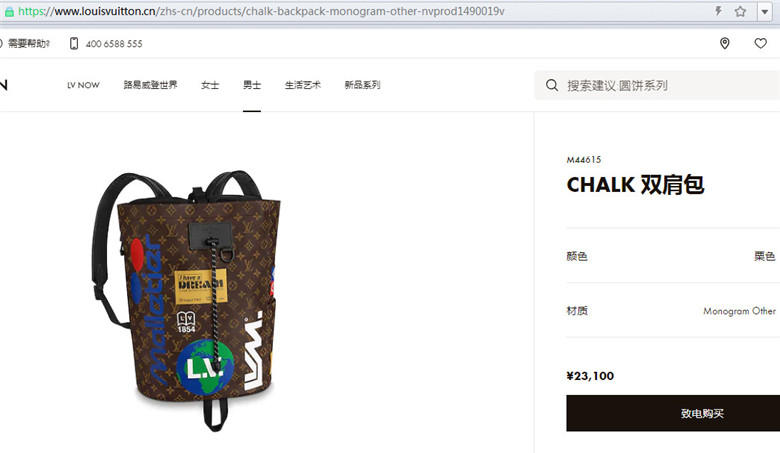
Task: Click the 致电购买 call-to-buy button
Action: pyautogui.click(x=673, y=413)
